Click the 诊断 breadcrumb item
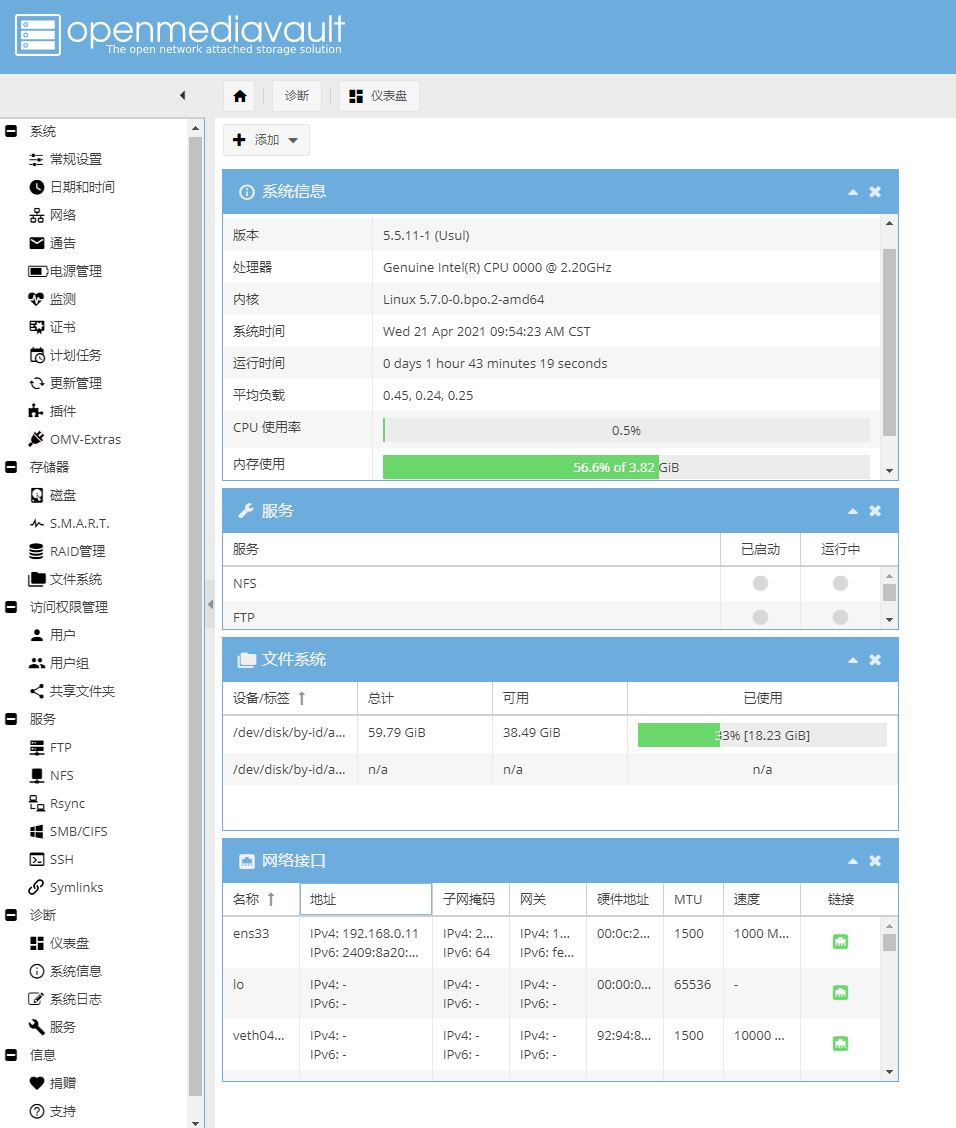This screenshot has width=956, height=1128. pyautogui.click(x=297, y=96)
